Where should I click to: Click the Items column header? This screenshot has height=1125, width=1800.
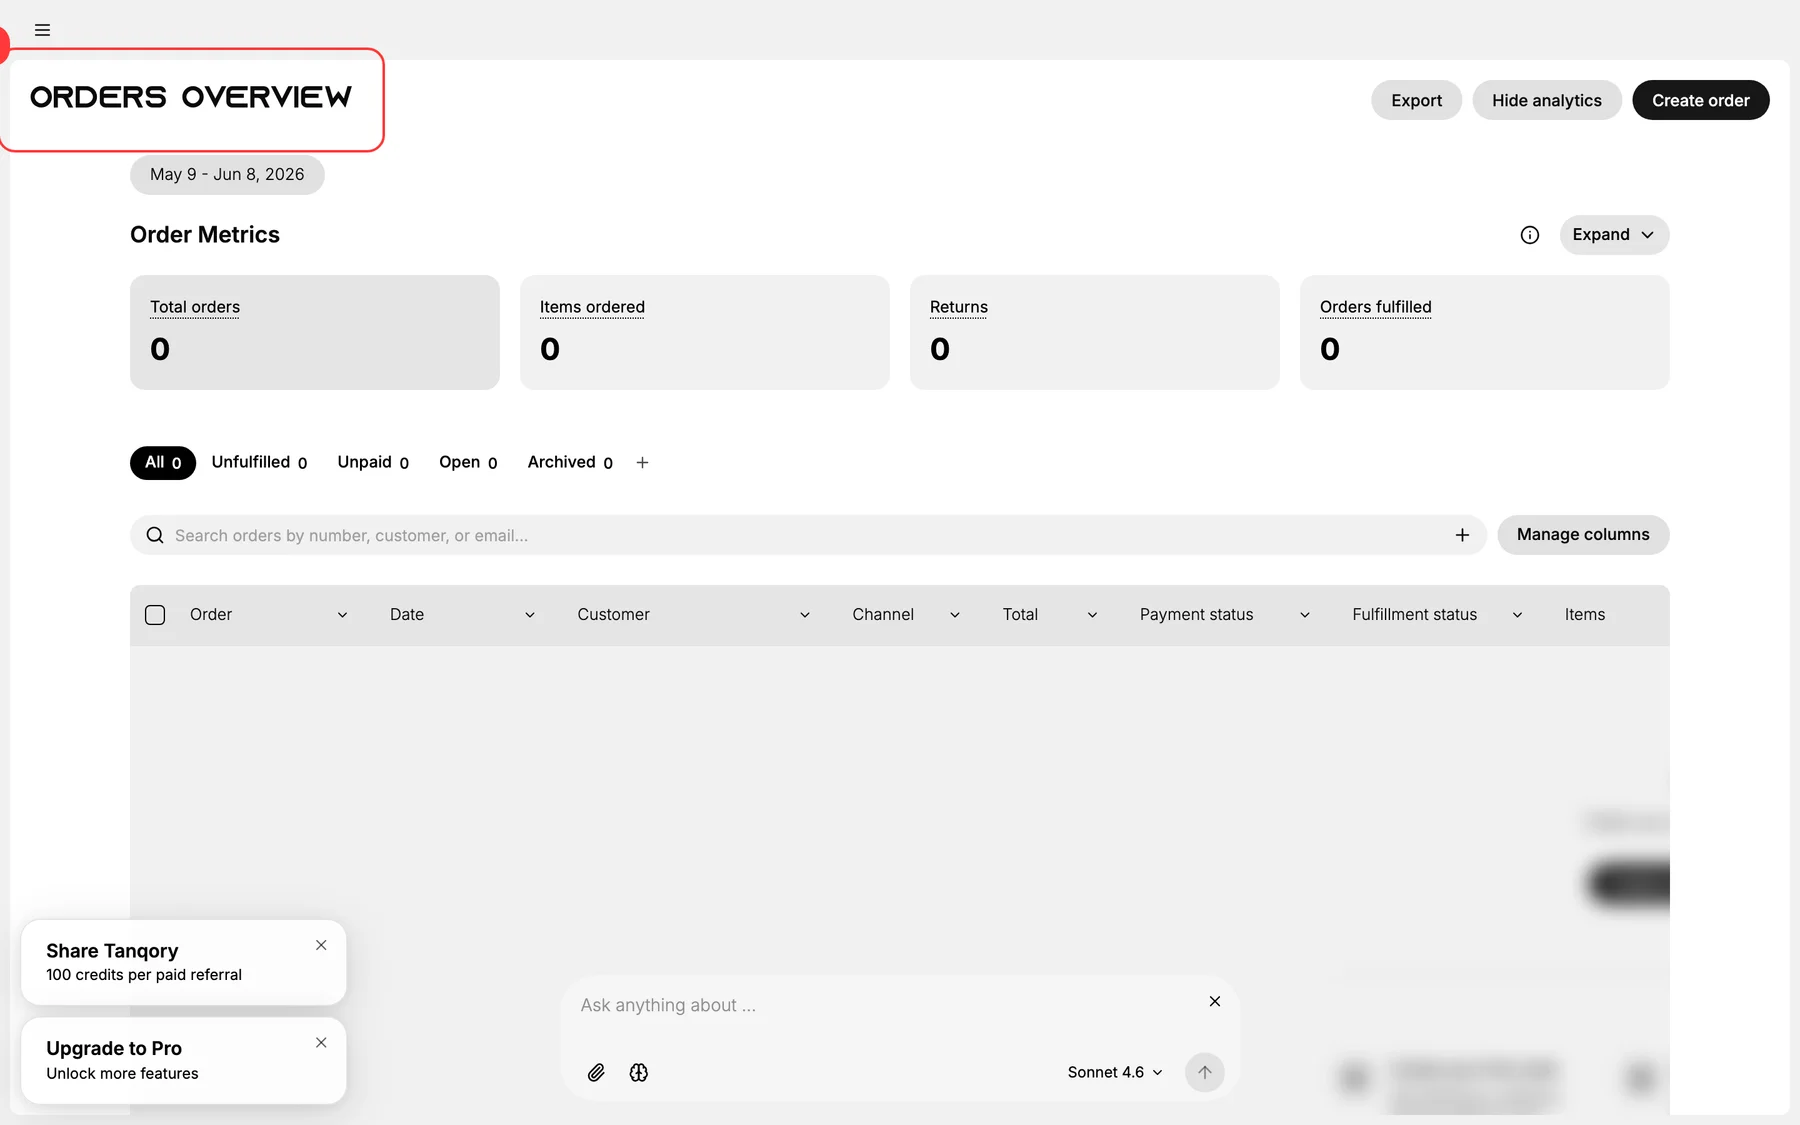pos(1584,615)
